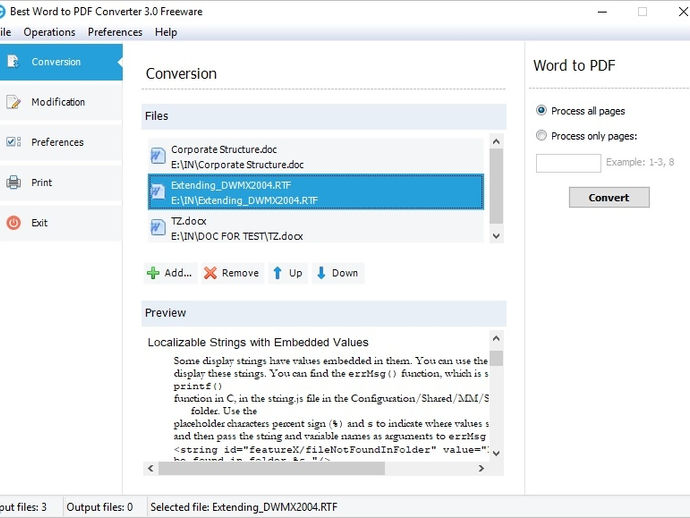
Task: Click the Conversion document icon
Action: pos(13,62)
